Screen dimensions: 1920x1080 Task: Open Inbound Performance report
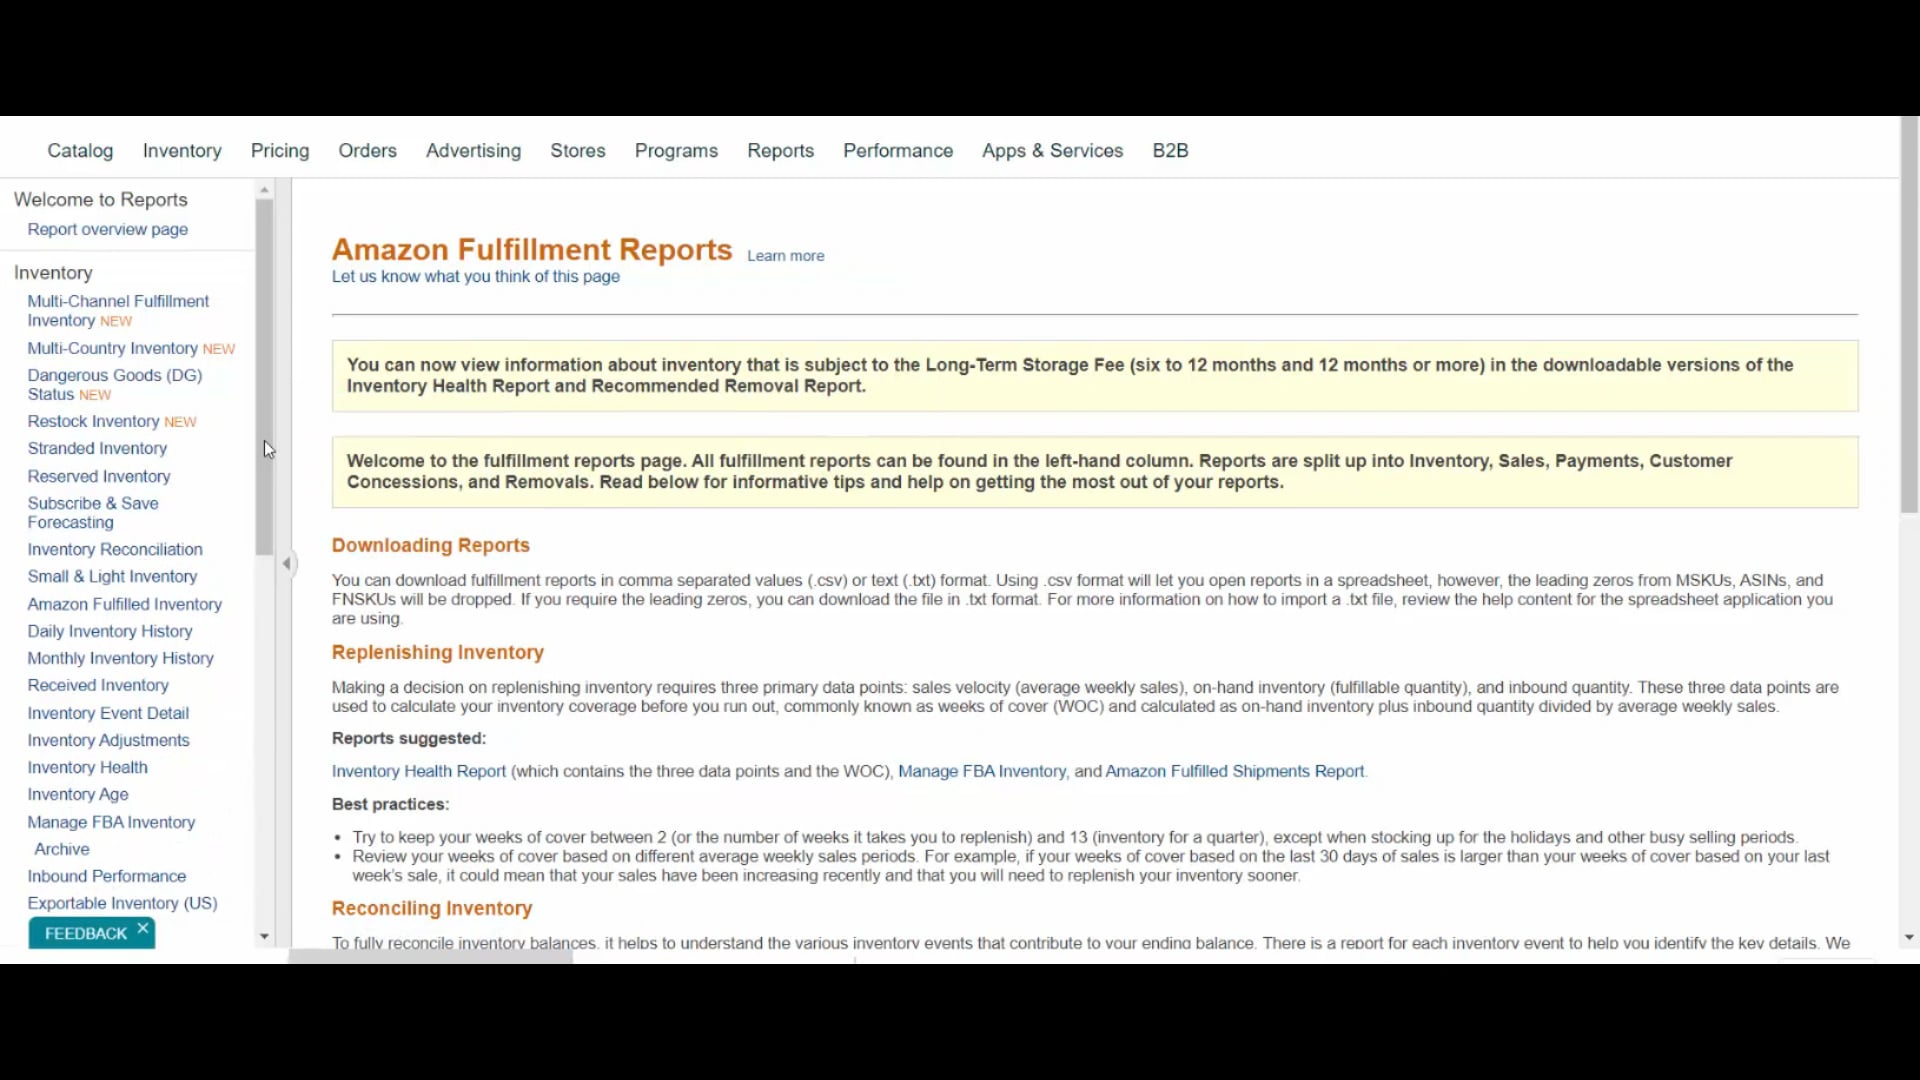(x=107, y=877)
